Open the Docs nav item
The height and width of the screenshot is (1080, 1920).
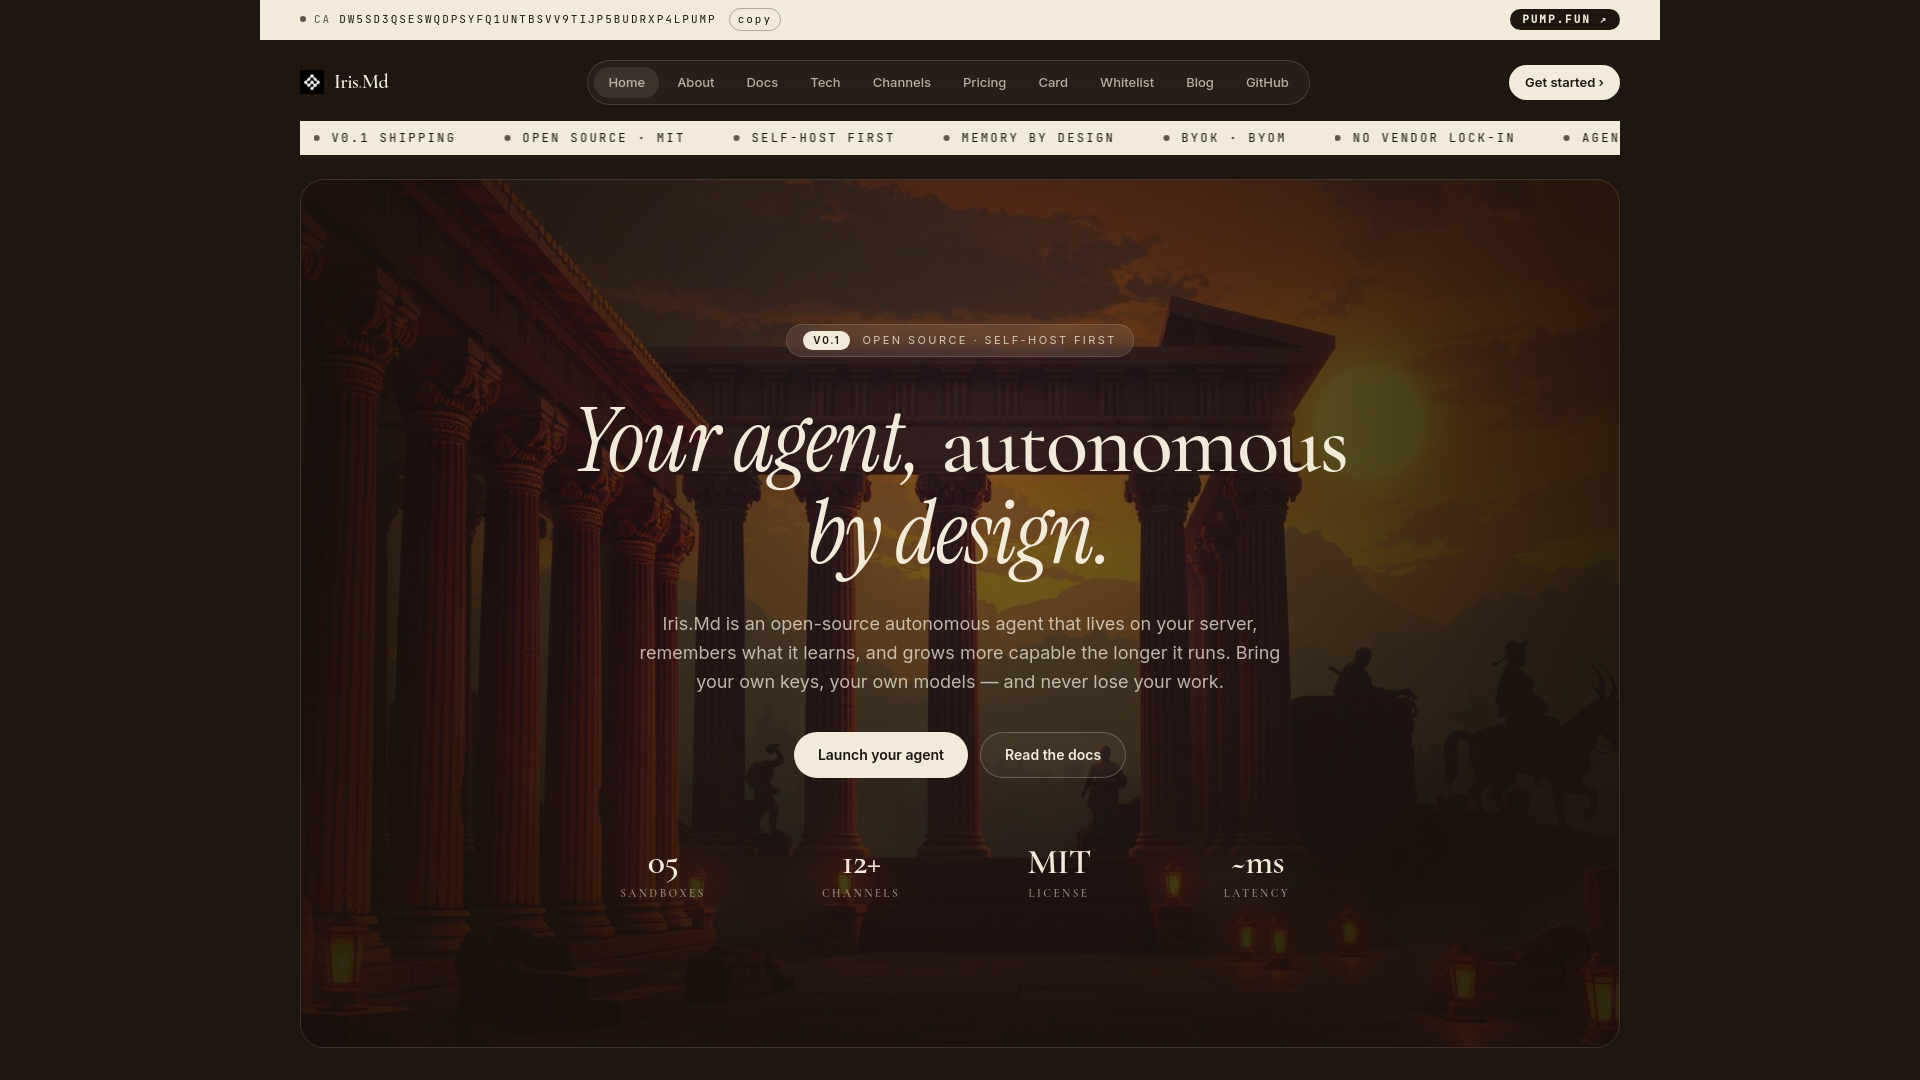pyautogui.click(x=762, y=83)
